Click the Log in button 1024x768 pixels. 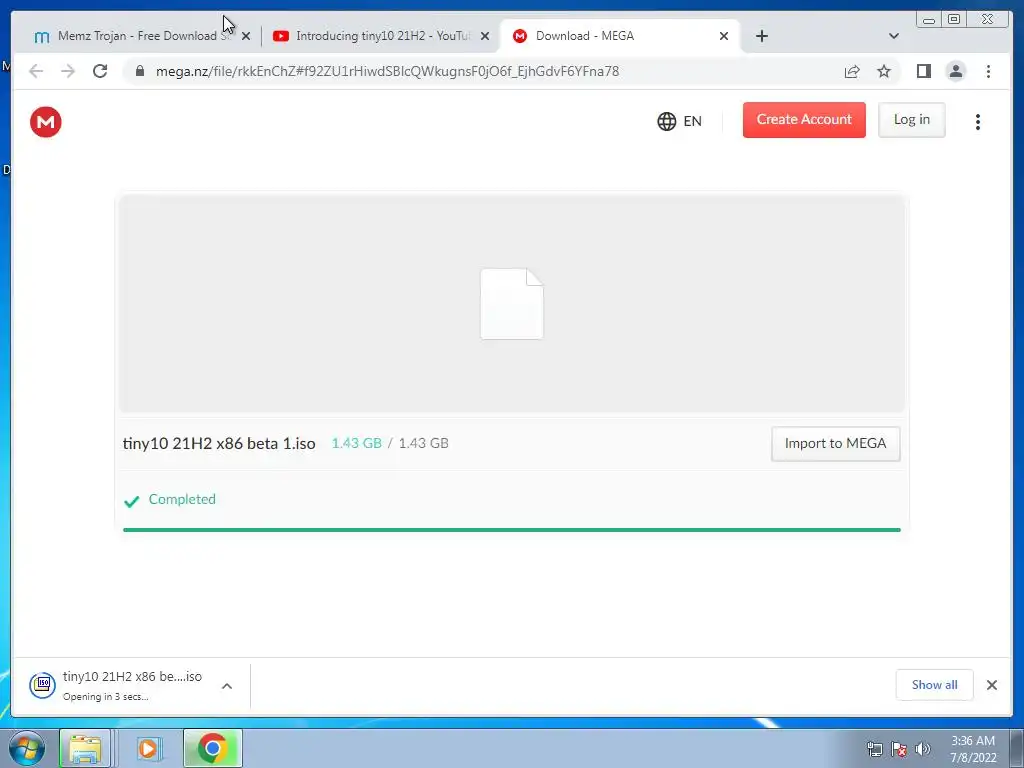point(912,120)
